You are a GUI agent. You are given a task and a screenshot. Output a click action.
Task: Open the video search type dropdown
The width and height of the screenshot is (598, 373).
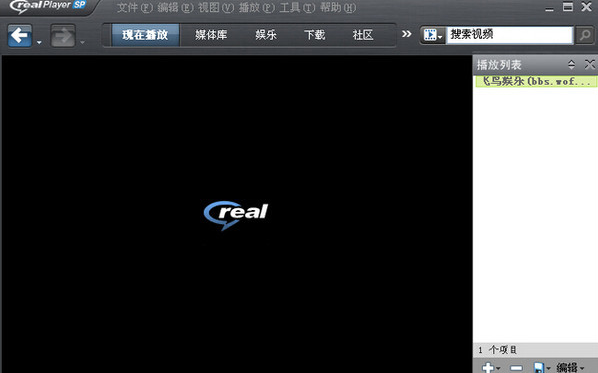pyautogui.click(x=433, y=35)
